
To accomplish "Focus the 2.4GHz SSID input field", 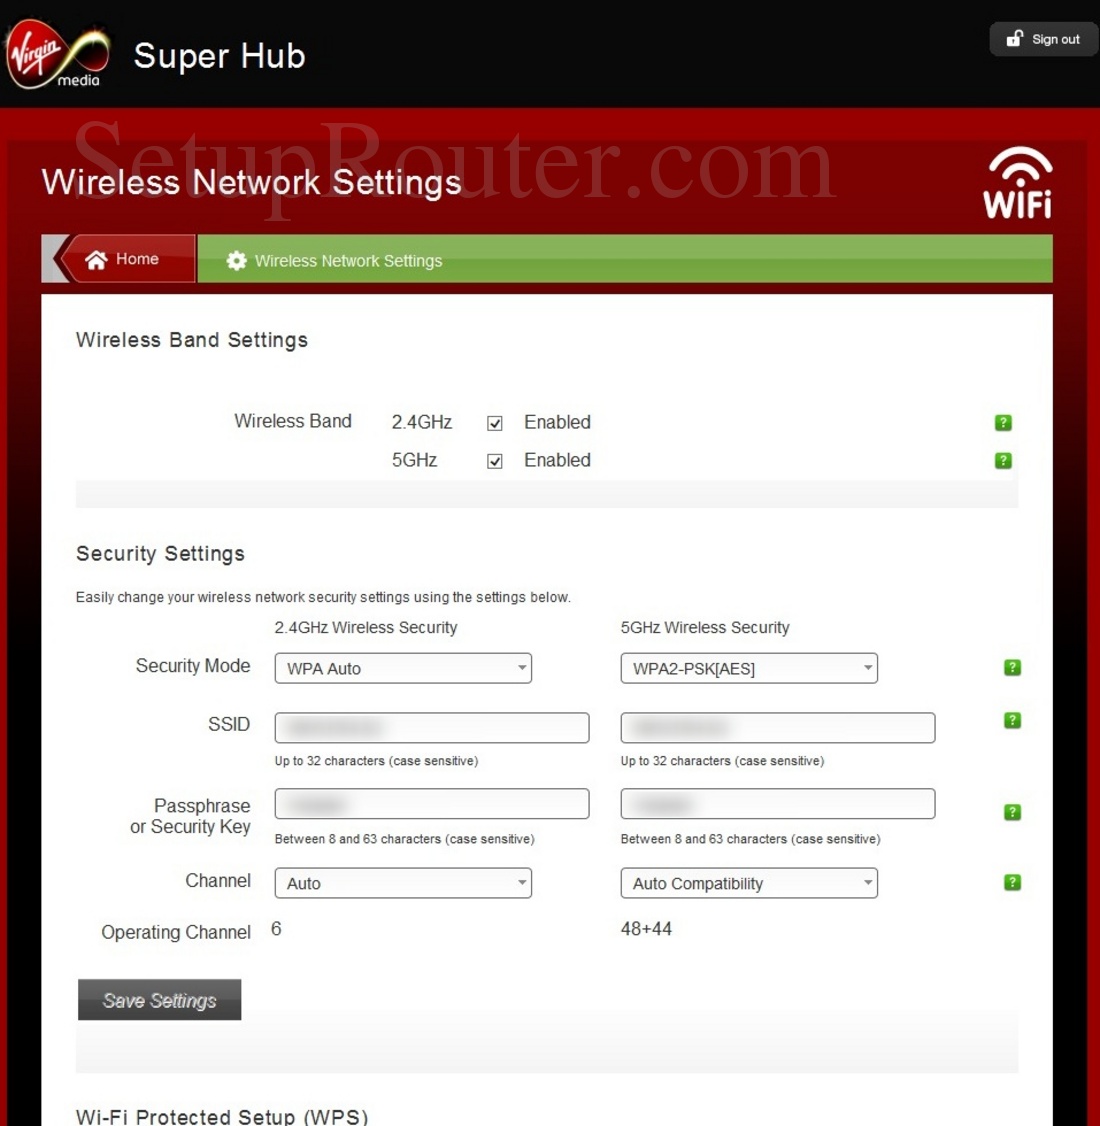I will pyautogui.click(x=432, y=728).
